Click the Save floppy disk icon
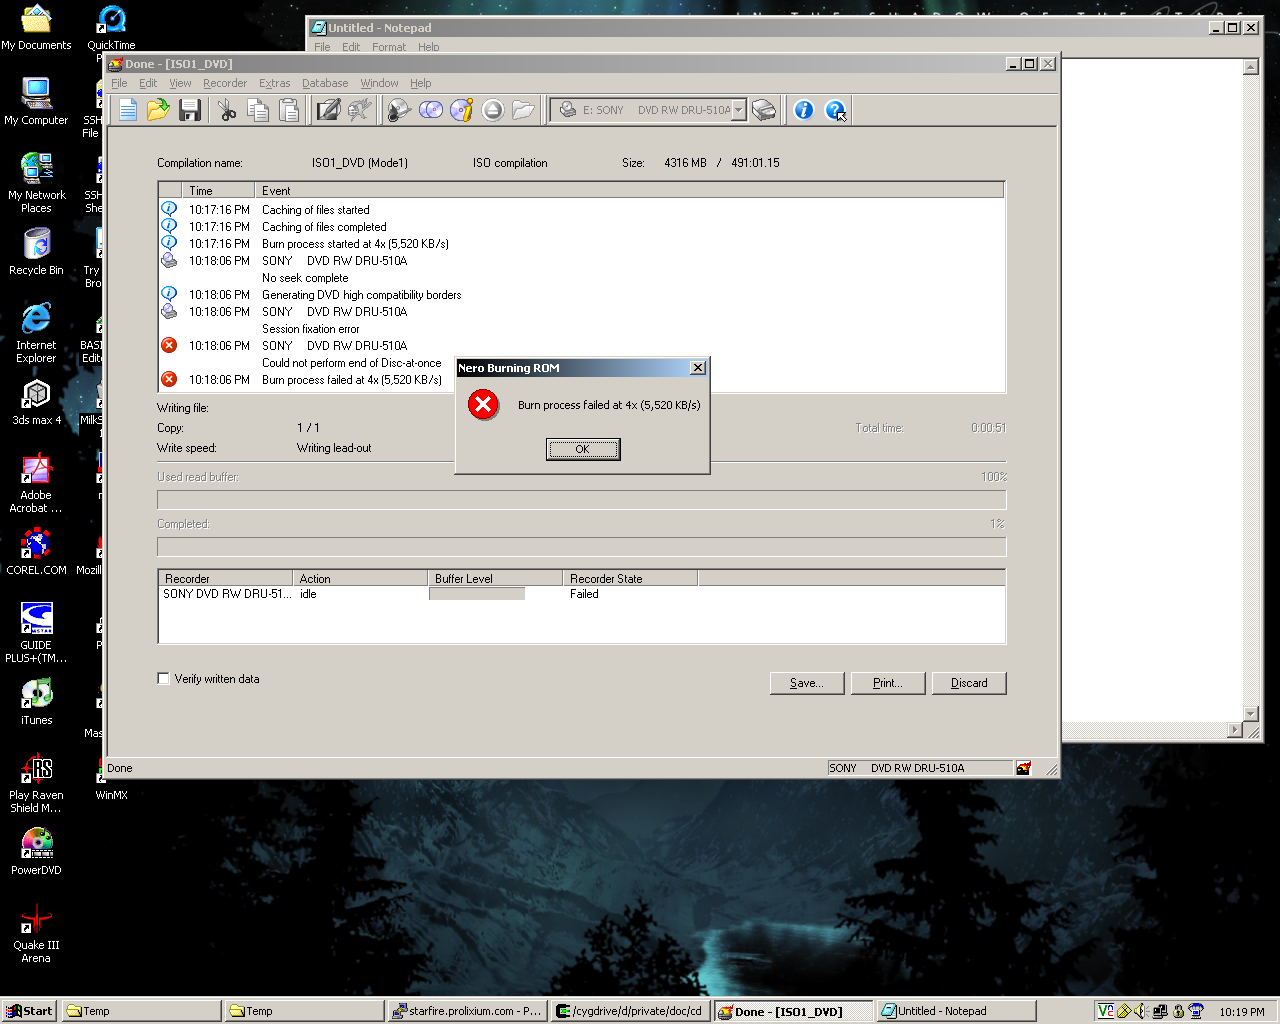 tap(190, 110)
